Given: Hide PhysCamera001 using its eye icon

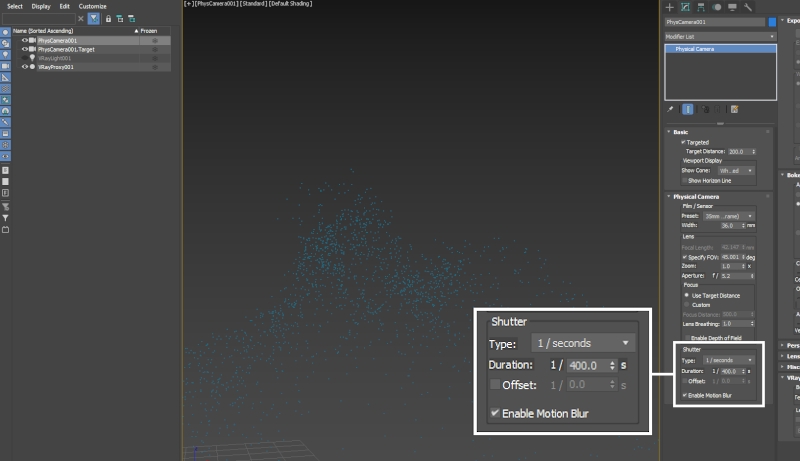Looking at the screenshot, I should 24,40.
